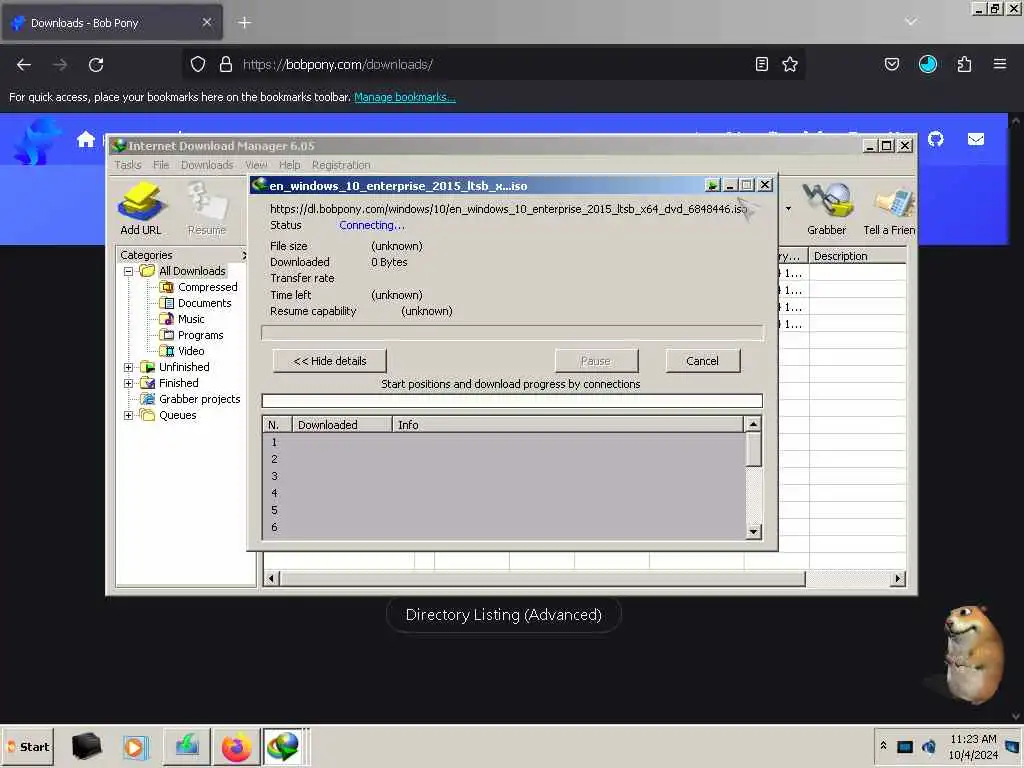The width and height of the screenshot is (1024, 768).
Task: Click the List all tabs chevron
Action: (911, 22)
